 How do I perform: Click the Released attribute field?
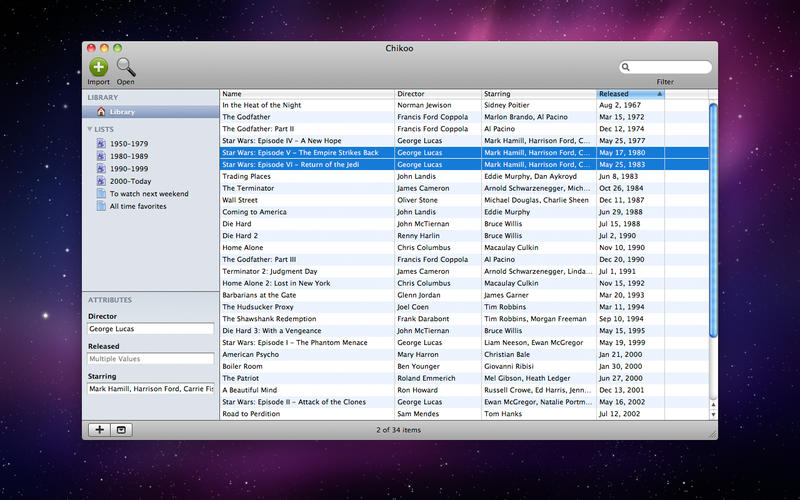(151, 359)
